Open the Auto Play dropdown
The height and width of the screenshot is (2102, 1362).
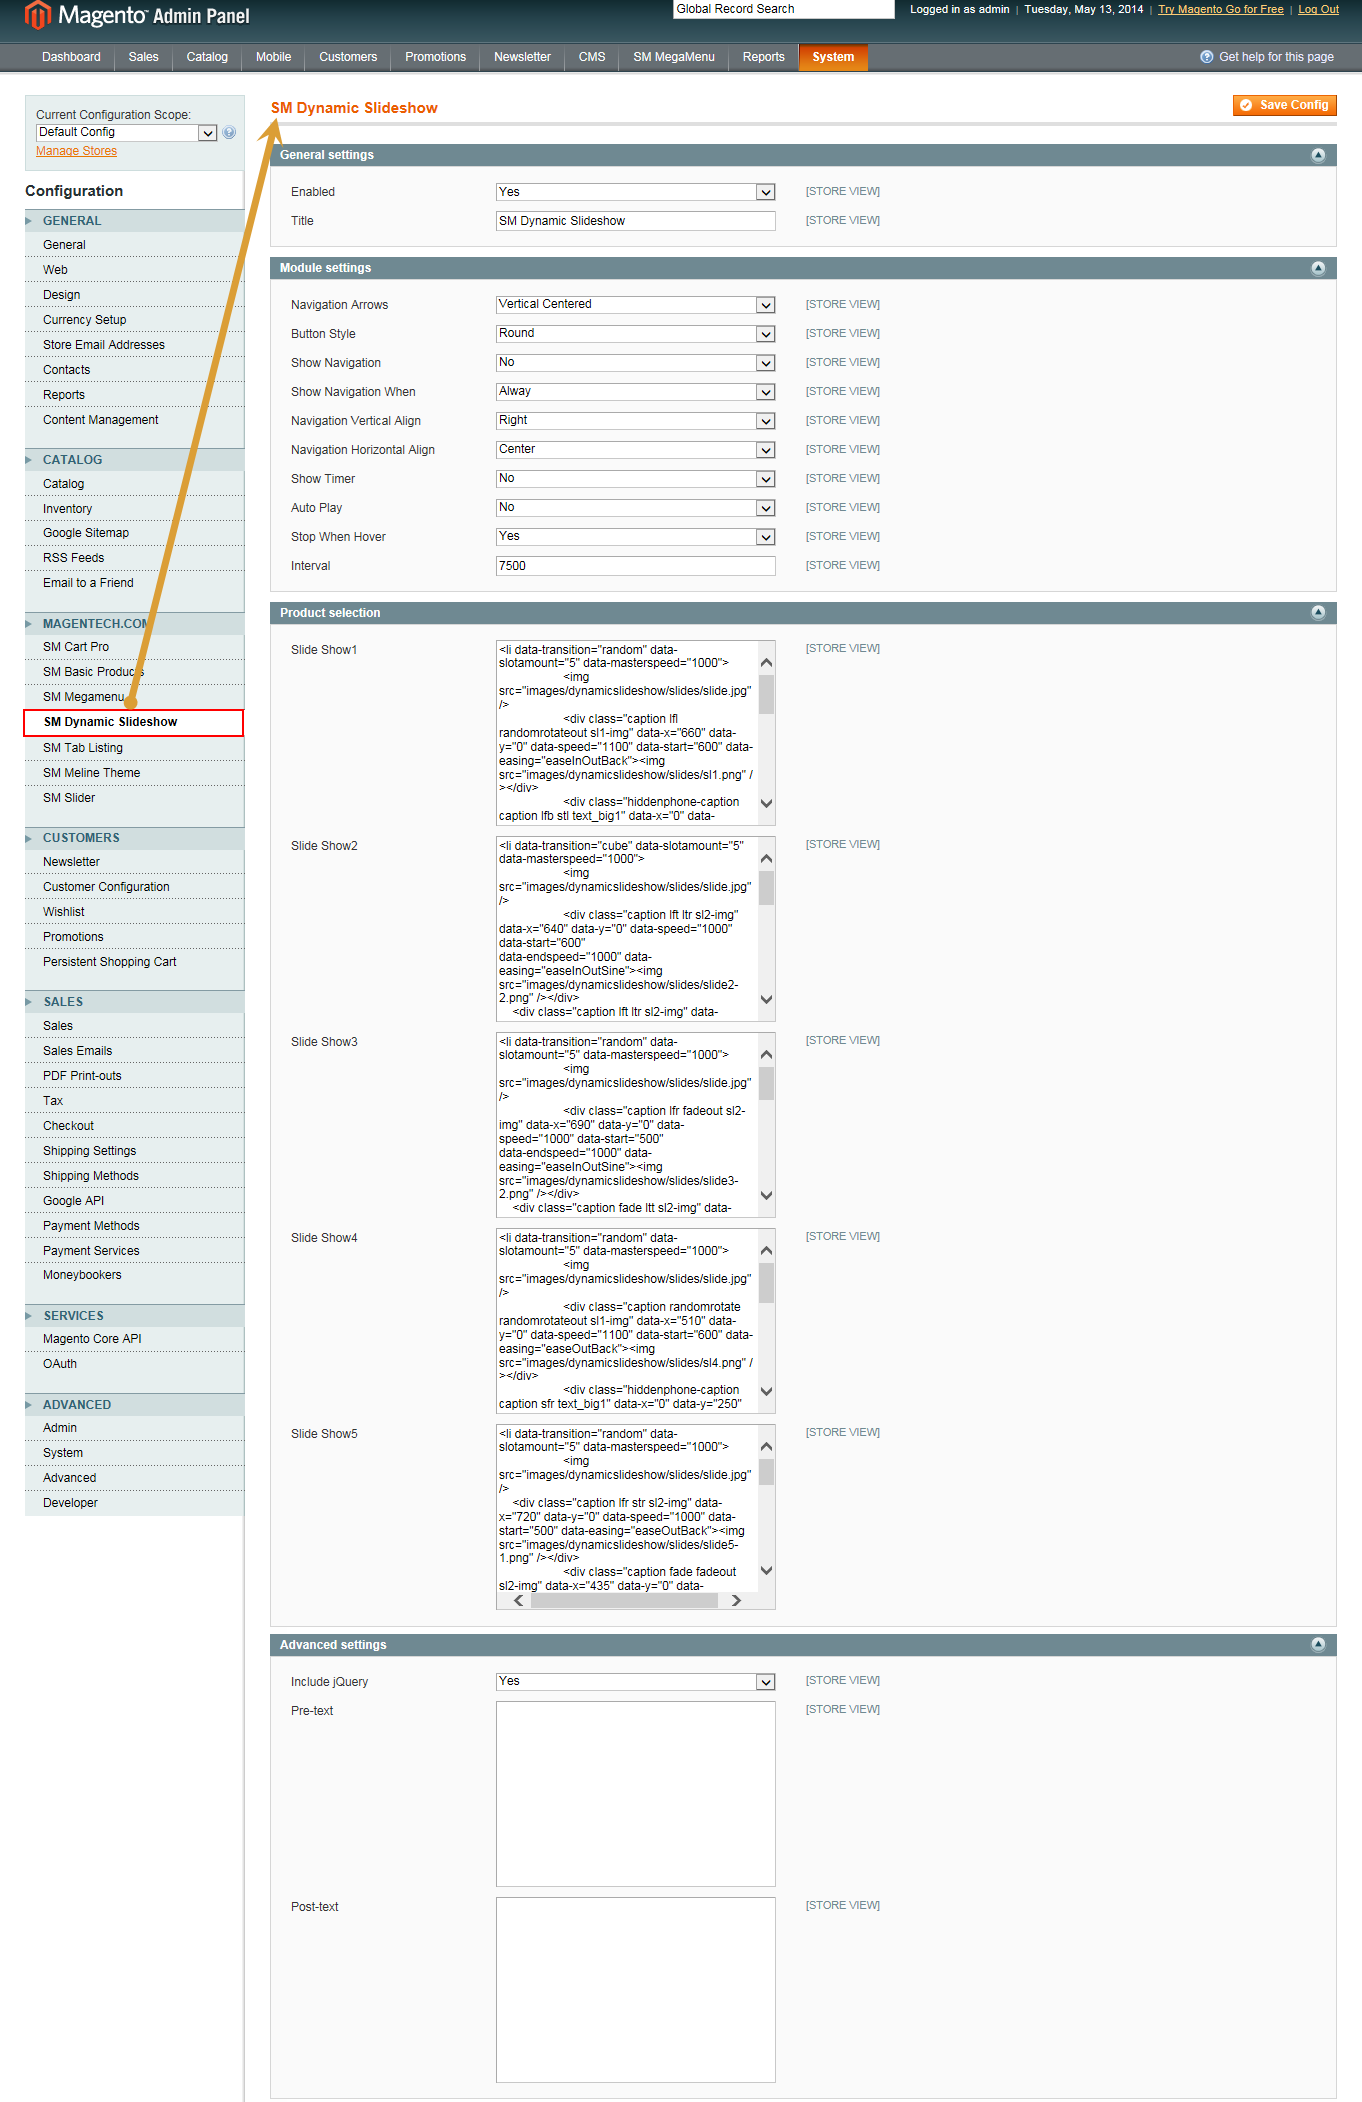(x=635, y=508)
